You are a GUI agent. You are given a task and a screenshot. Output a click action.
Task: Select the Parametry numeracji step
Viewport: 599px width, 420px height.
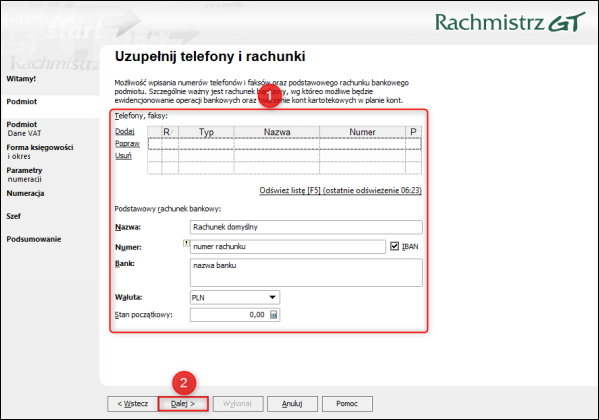tap(24, 175)
